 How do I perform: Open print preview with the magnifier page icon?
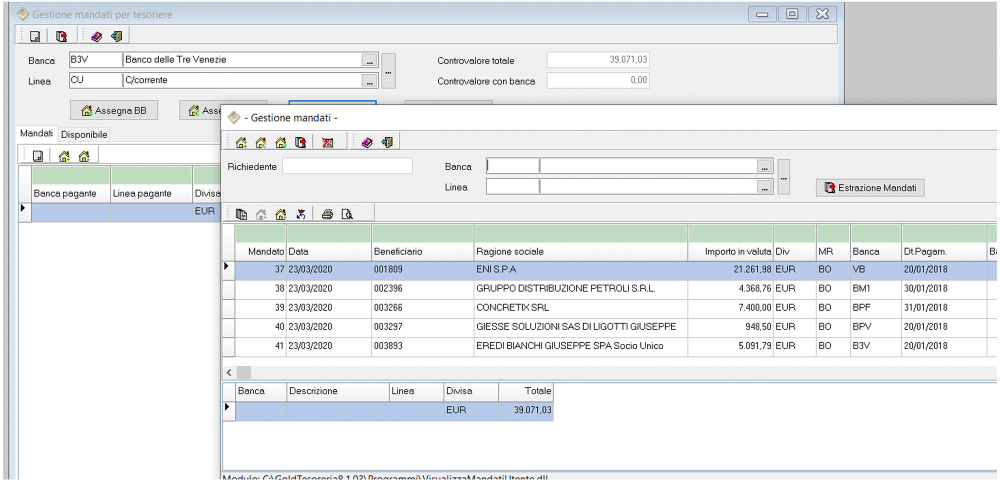346,213
